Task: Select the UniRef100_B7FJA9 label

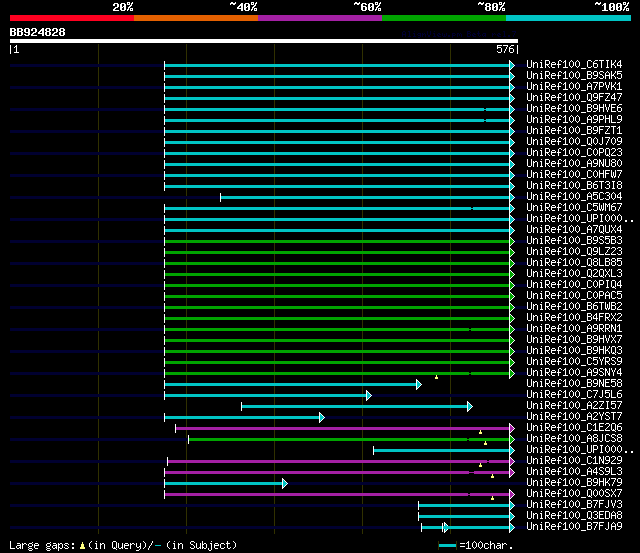Action: point(574,527)
